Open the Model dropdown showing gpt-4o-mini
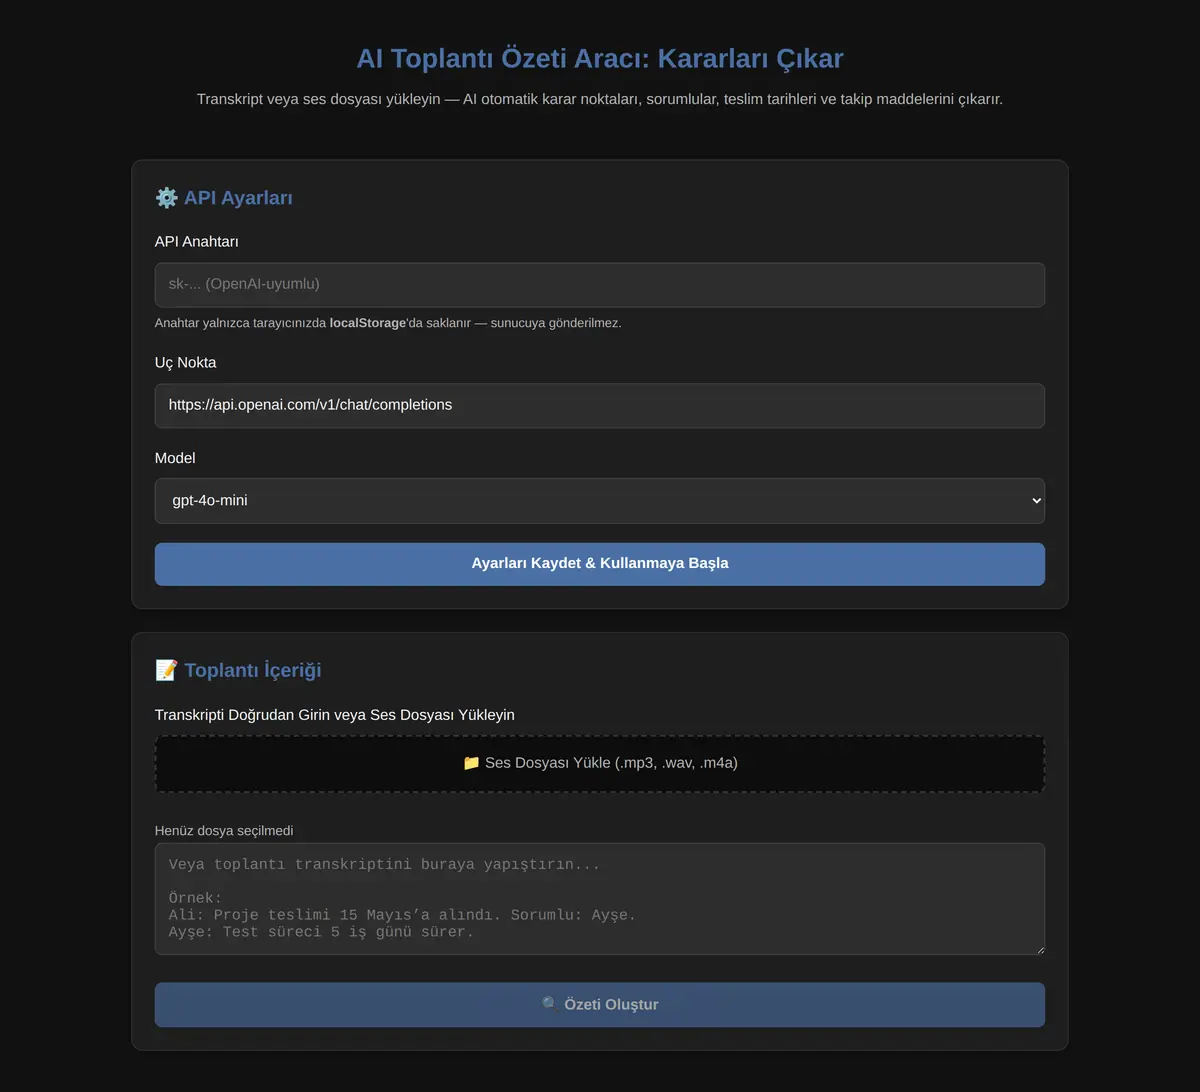 [600, 501]
